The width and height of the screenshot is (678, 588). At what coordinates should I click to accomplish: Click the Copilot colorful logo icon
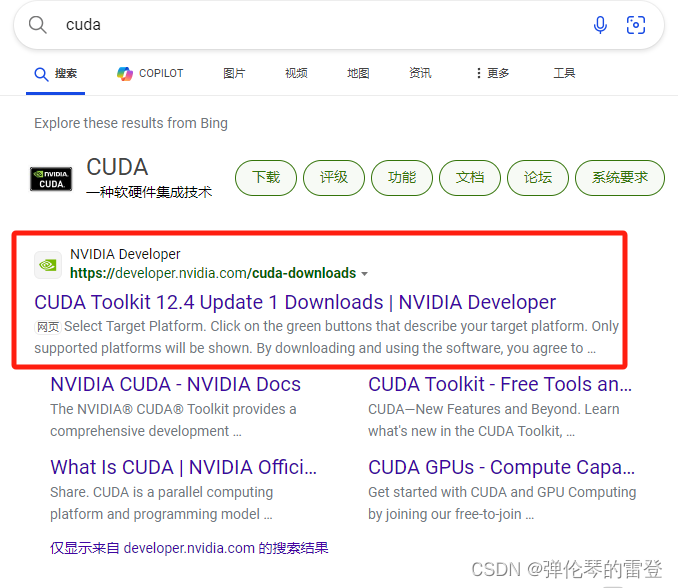click(x=125, y=74)
